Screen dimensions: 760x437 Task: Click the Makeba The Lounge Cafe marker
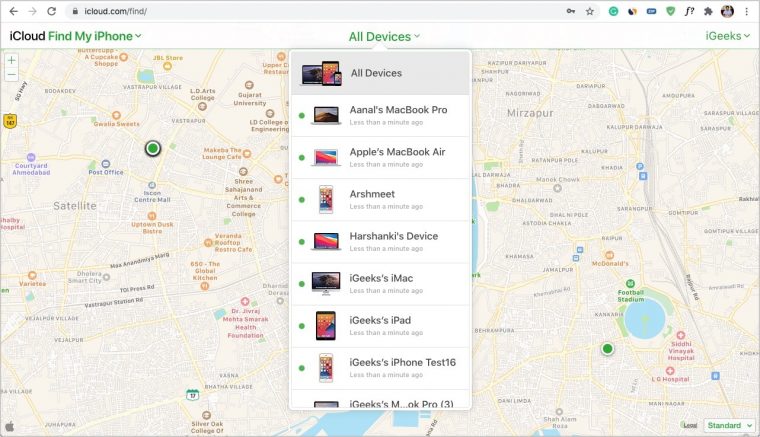(247, 154)
